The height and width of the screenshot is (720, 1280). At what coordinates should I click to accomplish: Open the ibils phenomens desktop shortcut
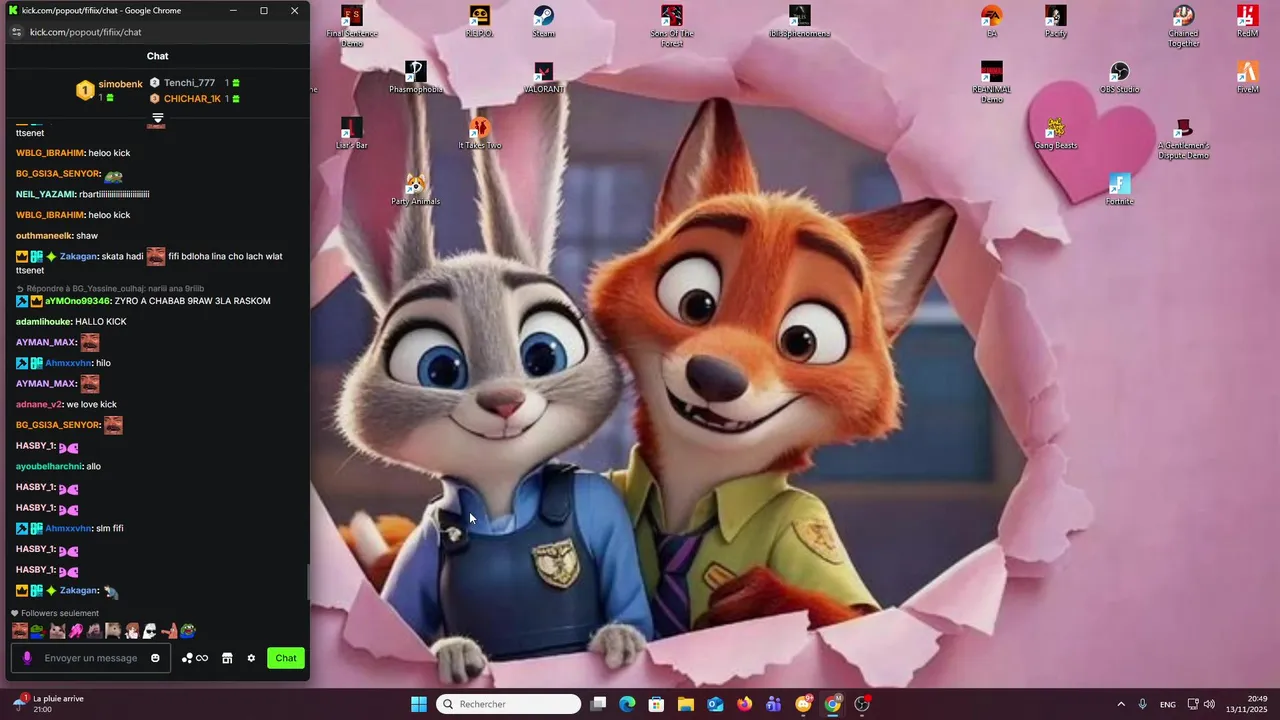point(799,21)
